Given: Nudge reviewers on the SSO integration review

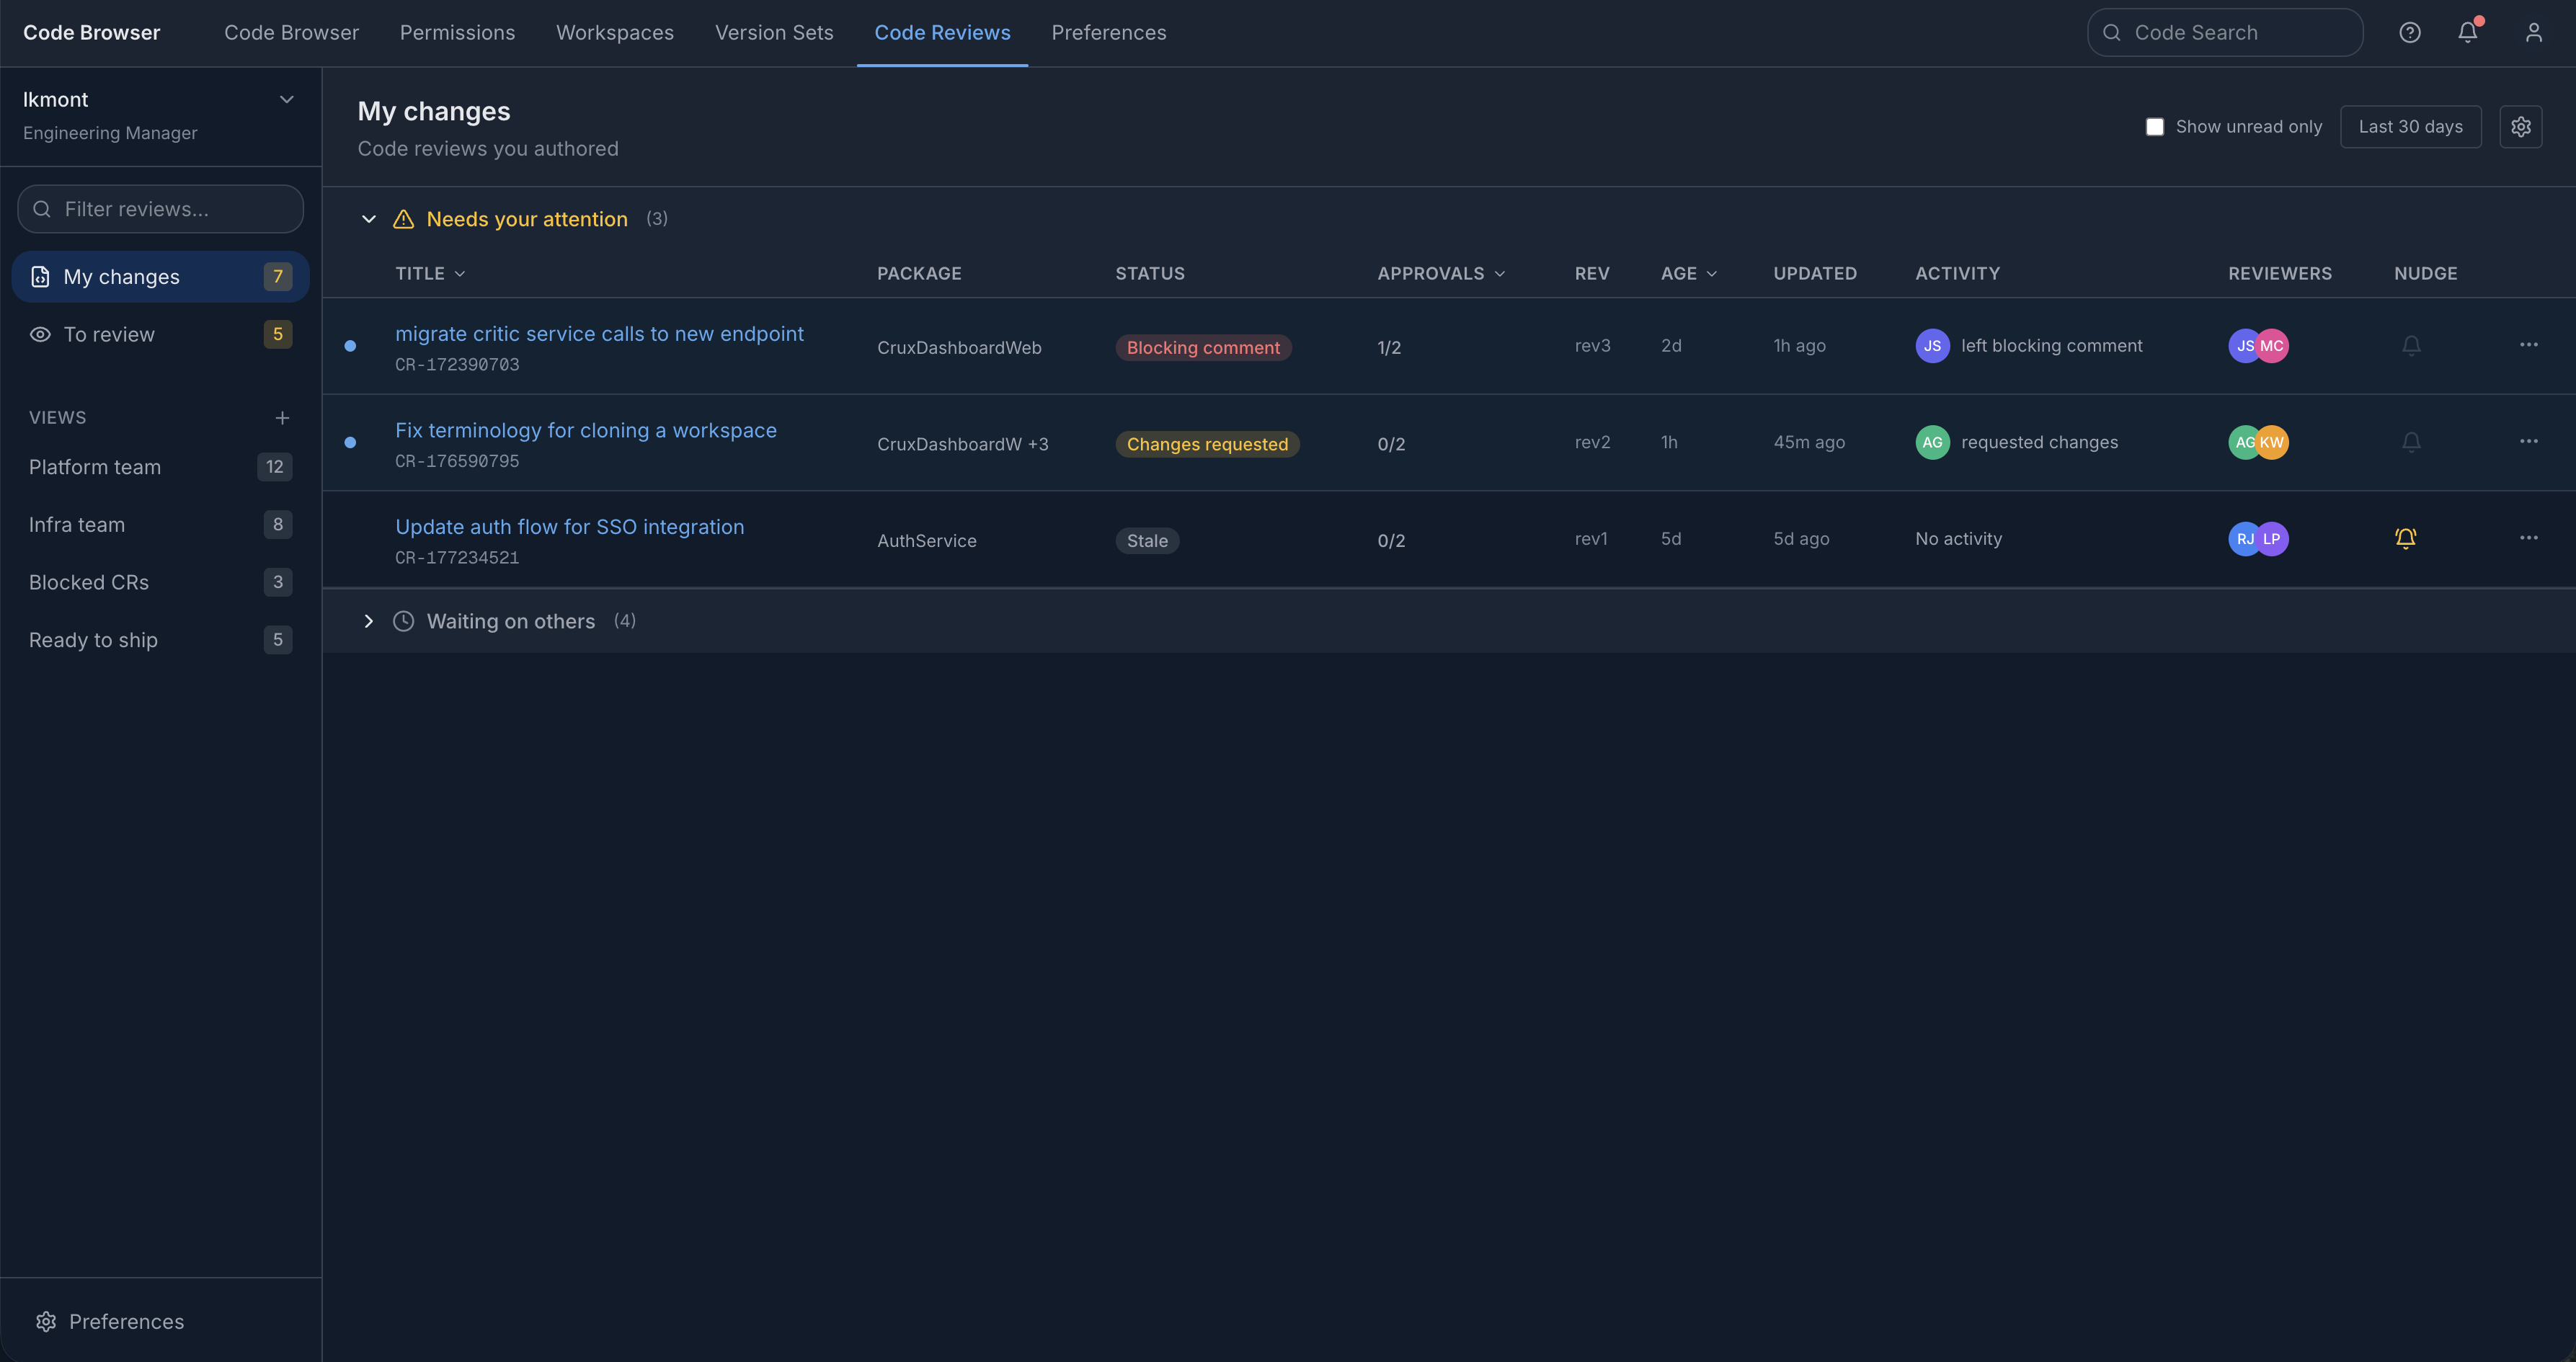Looking at the screenshot, I should click(x=2406, y=538).
